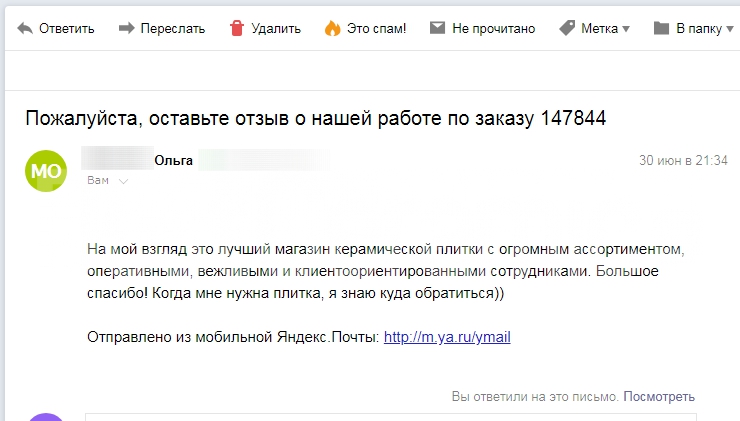
Task: Open the В папку dropdown arrow
Action: (x=730, y=29)
